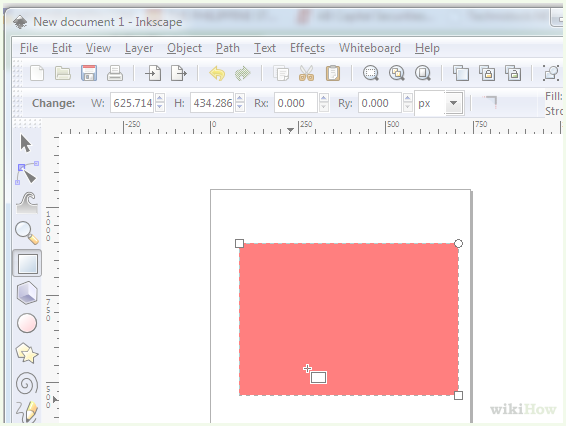Open the File menu
The width and height of the screenshot is (566, 426).
pyautogui.click(x=29, y=48)
